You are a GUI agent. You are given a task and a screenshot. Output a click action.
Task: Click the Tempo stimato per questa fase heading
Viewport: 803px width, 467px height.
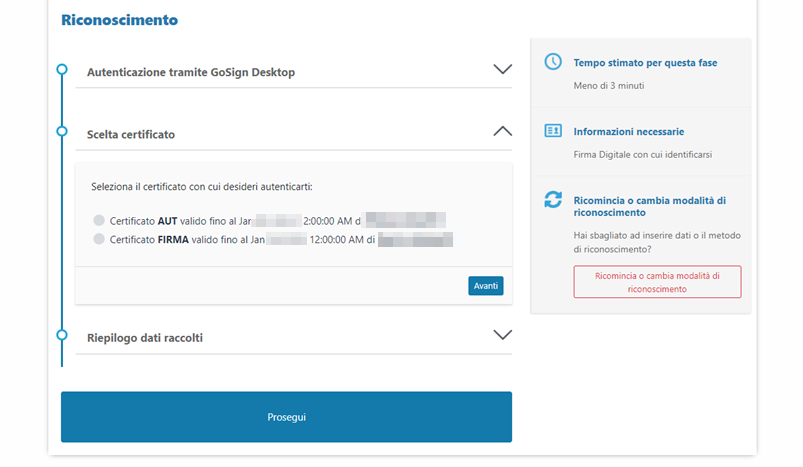tap(645, 63)
